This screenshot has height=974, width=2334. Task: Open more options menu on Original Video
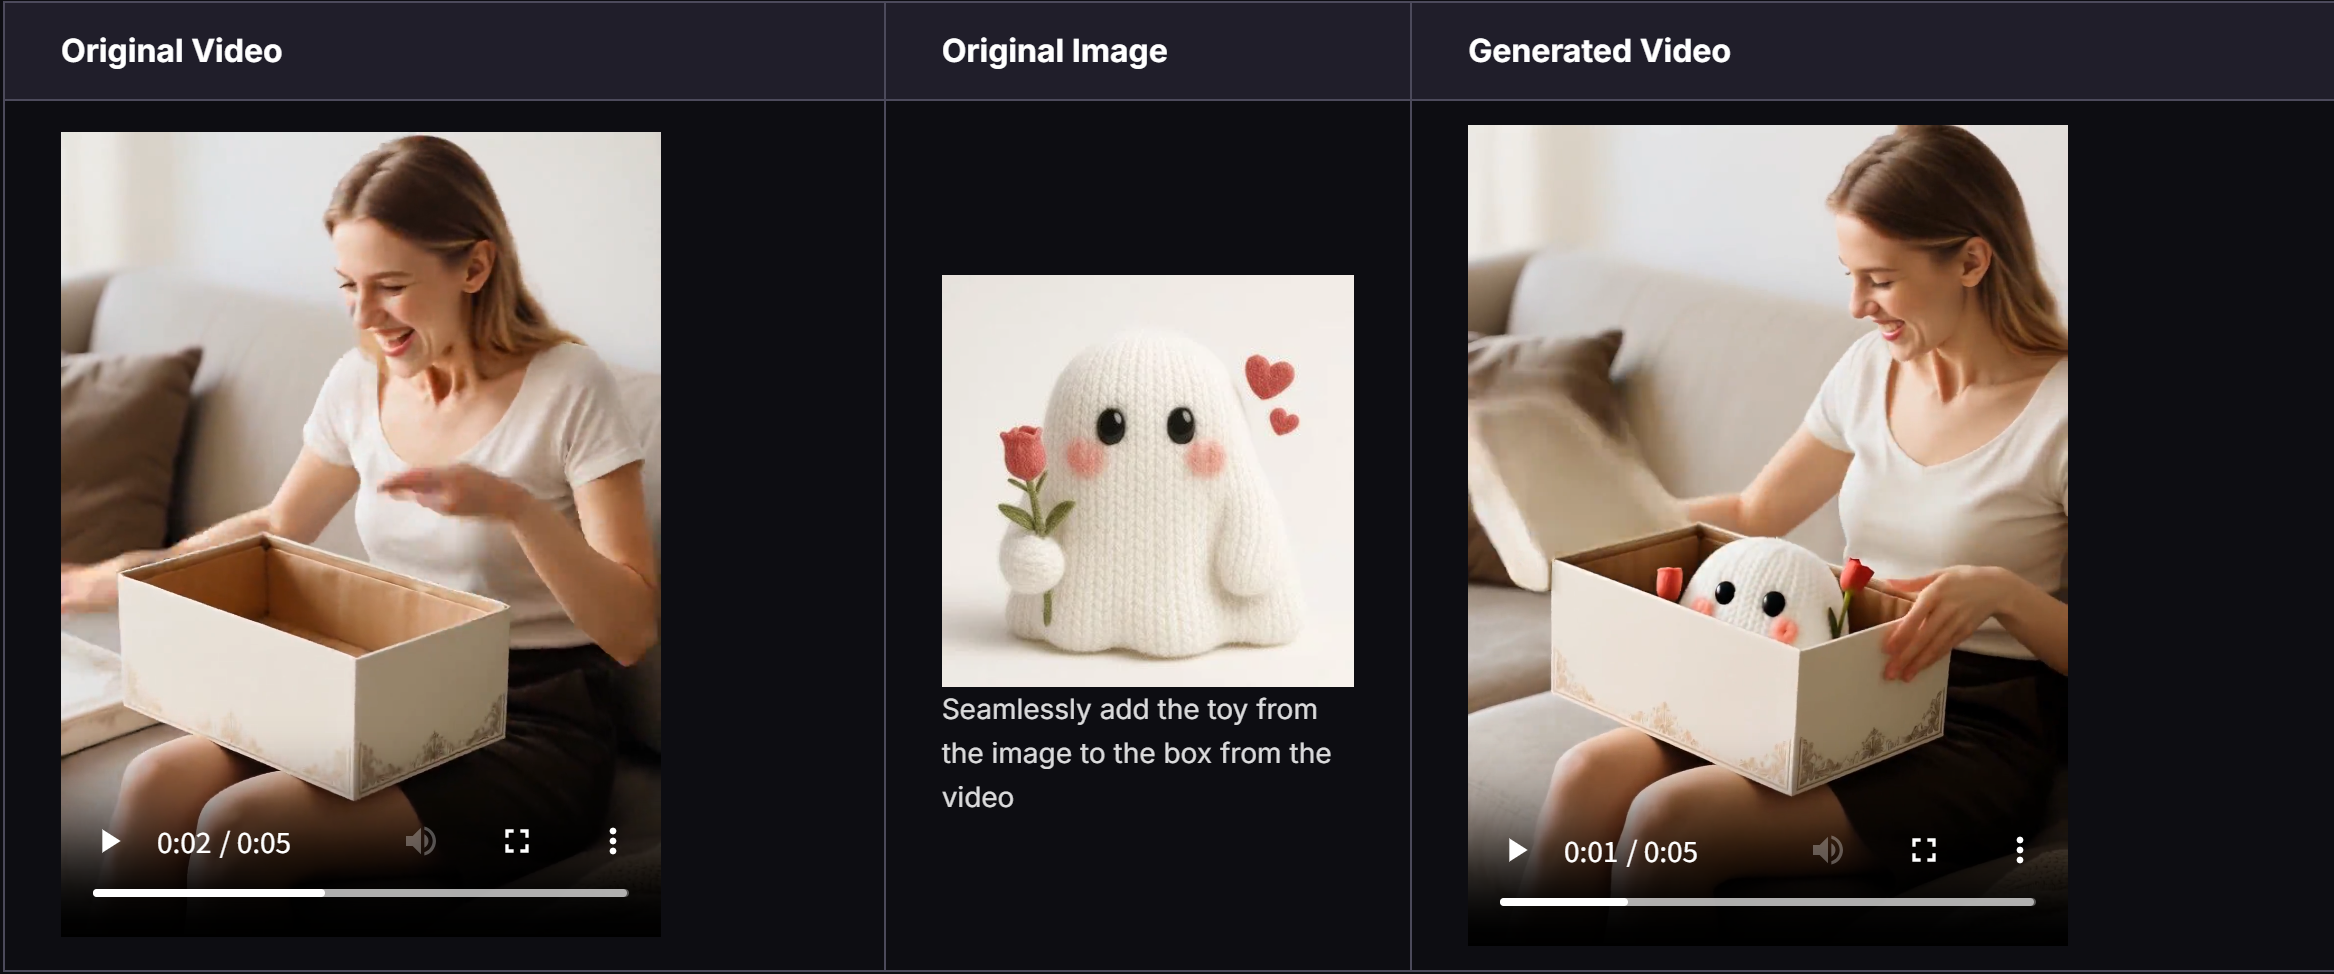tap(613, 842)
